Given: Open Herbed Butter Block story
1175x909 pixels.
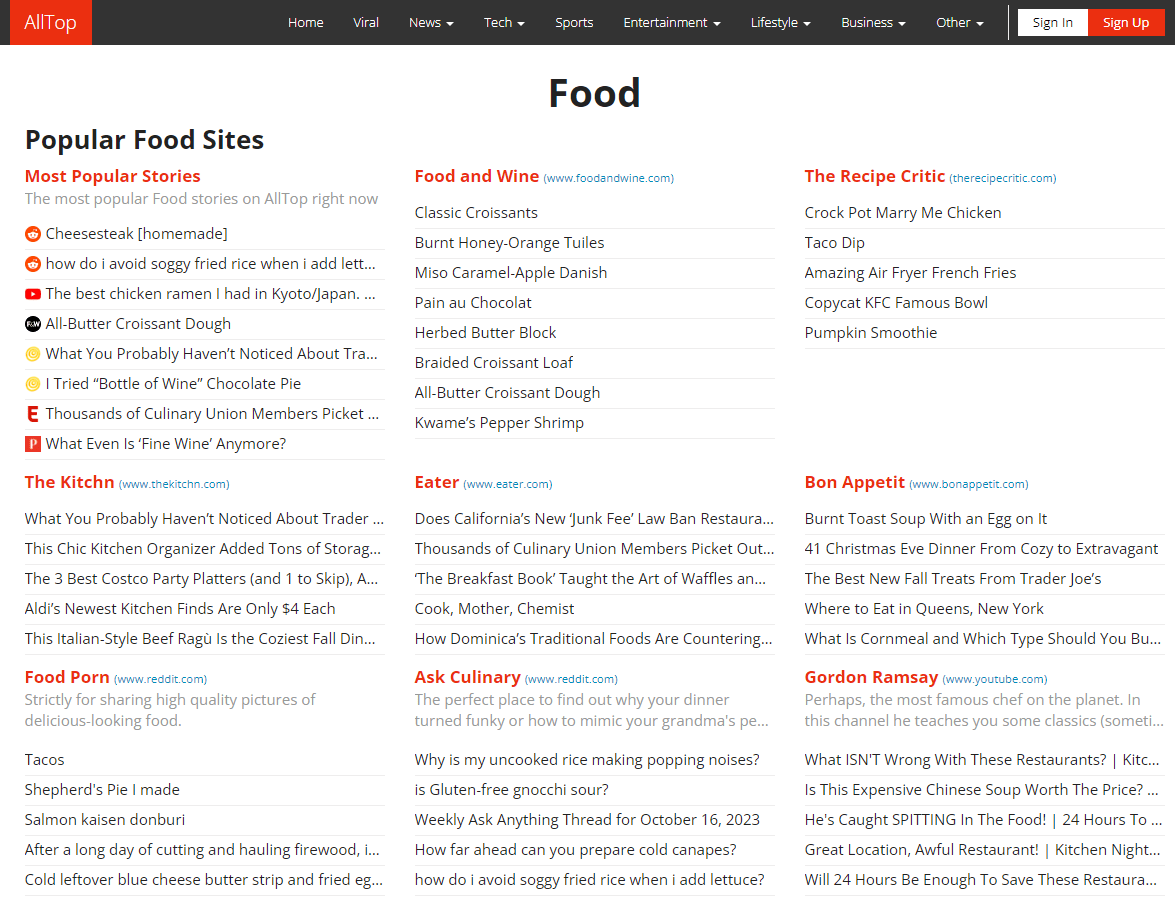Looking at the screenshot, I should tap(486, 333).
